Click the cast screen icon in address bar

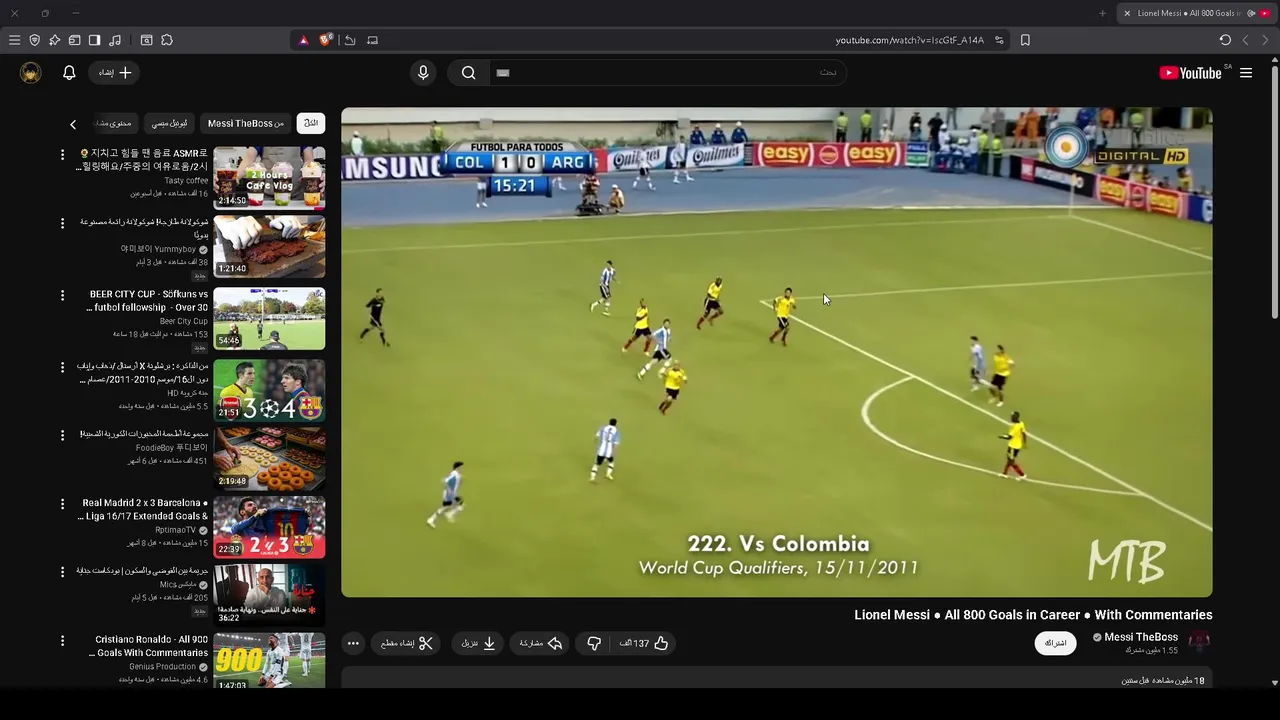[x=372, y=40]
